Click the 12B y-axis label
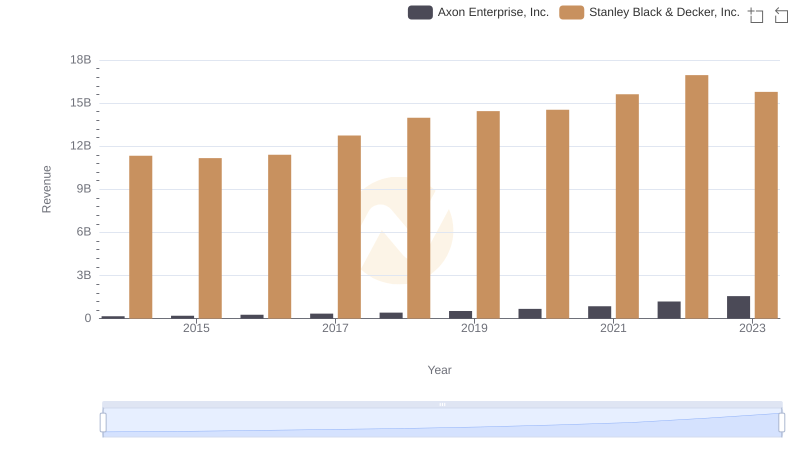800x461 pixels. coord(81,146)
